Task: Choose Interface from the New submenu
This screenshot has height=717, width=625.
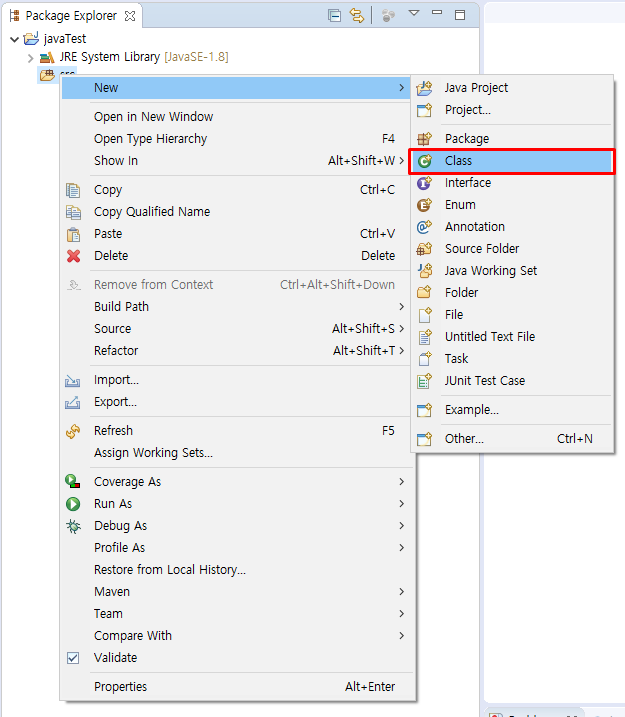Action: (x=512, y=183)
